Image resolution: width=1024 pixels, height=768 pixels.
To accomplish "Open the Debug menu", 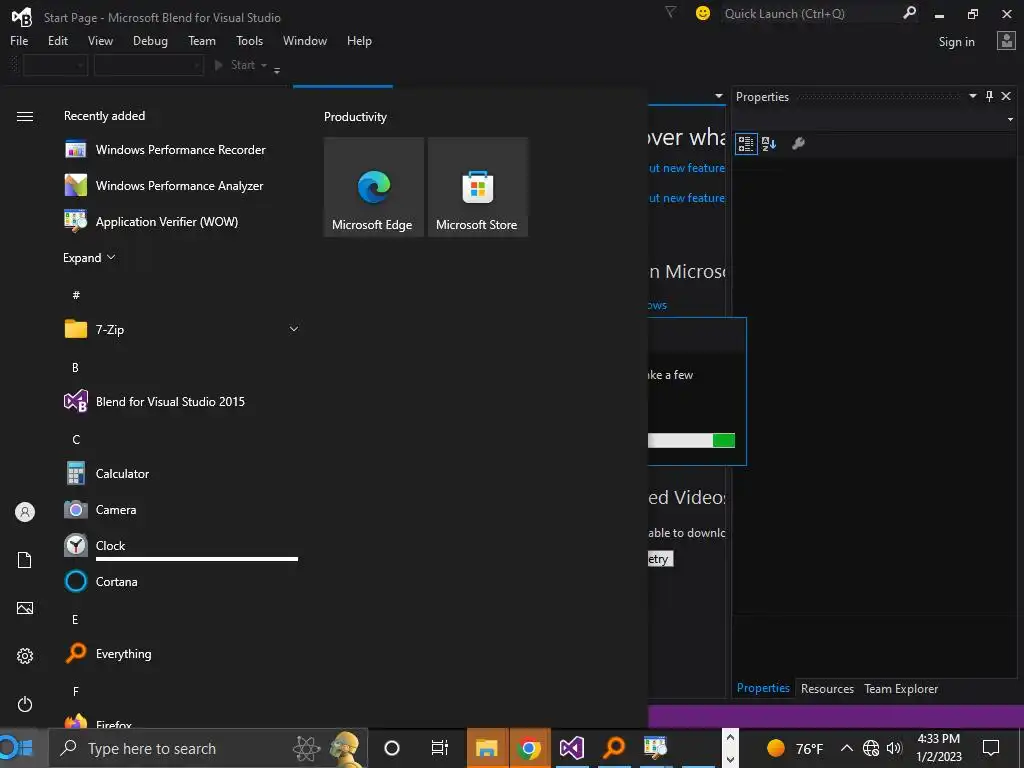I will tap(150, 40).
